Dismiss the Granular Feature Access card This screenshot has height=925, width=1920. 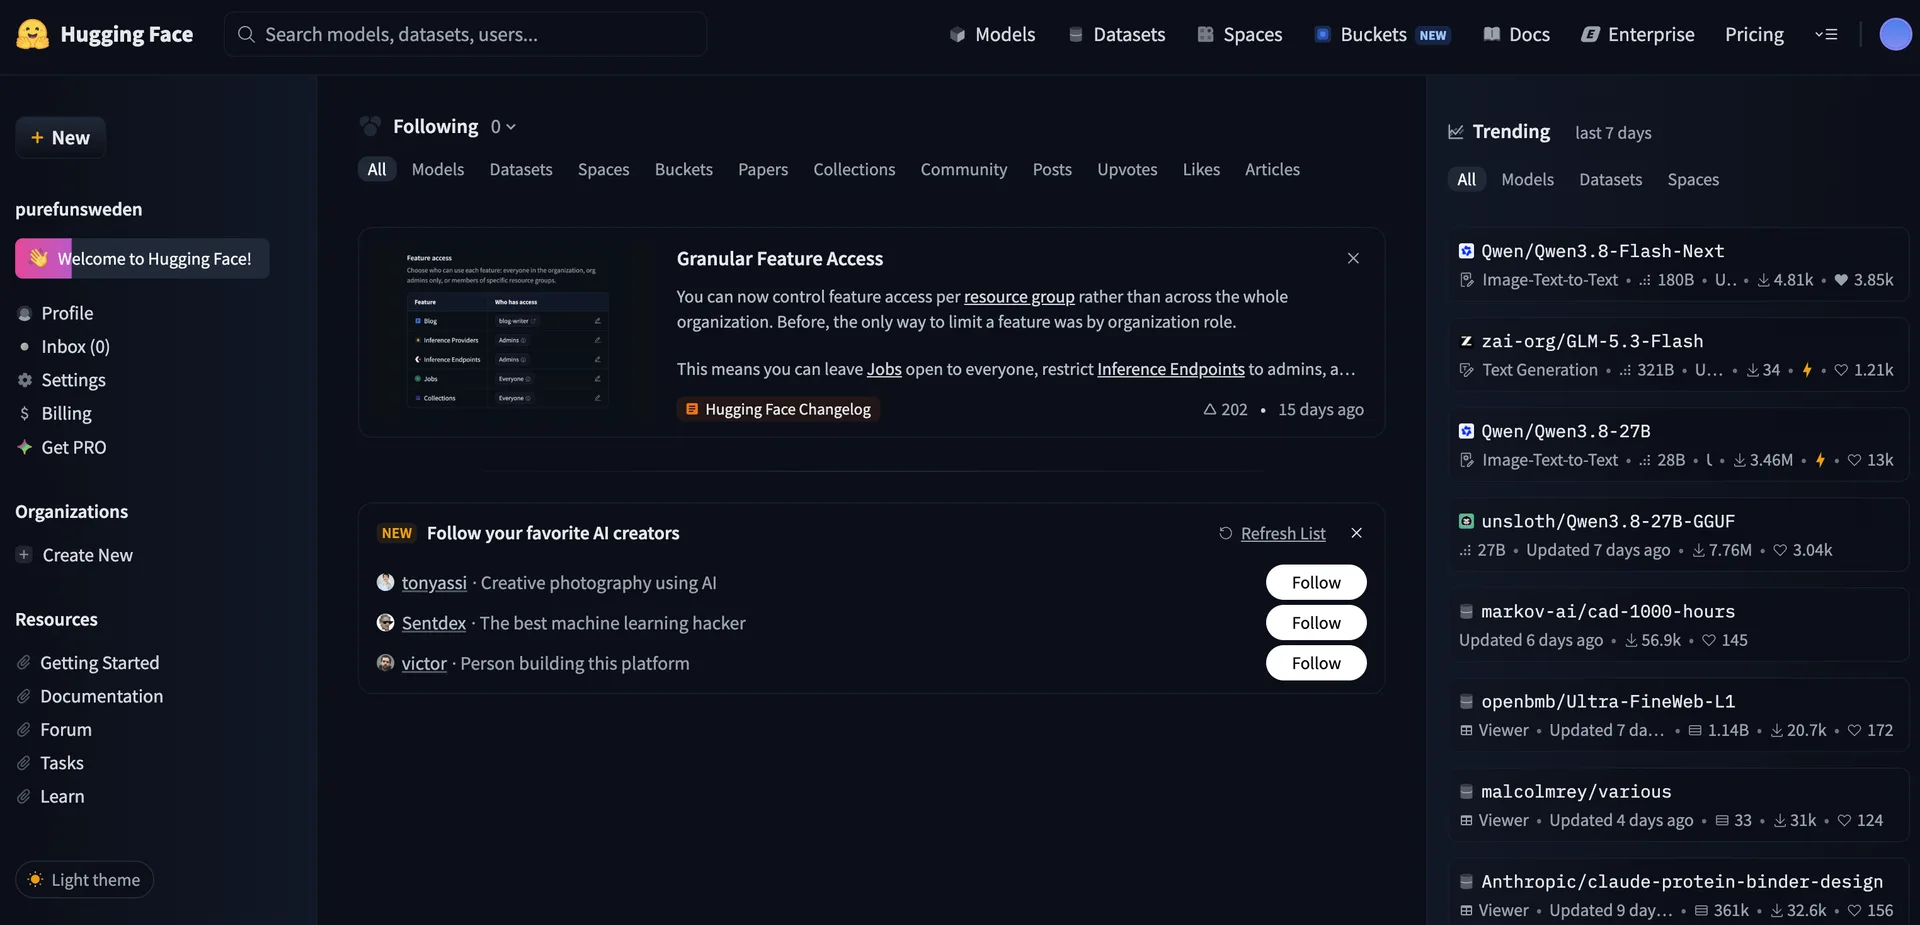[1353, 258]
